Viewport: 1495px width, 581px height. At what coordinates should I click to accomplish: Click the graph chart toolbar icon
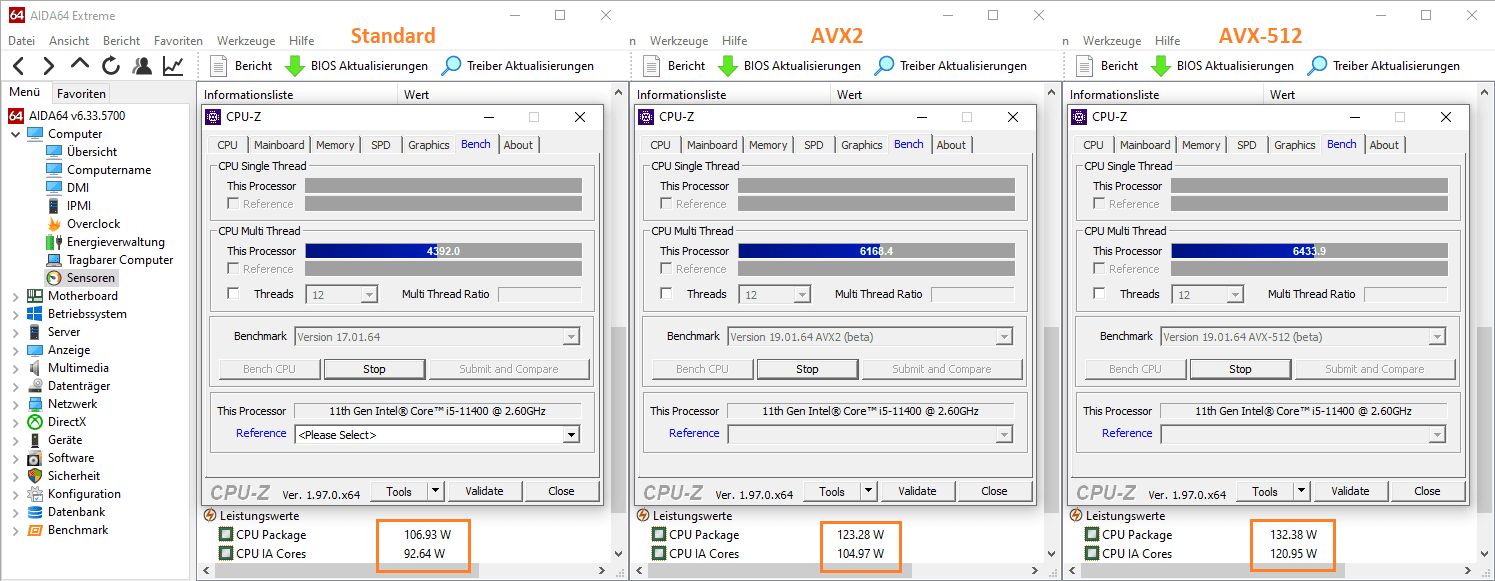[173, 66]
